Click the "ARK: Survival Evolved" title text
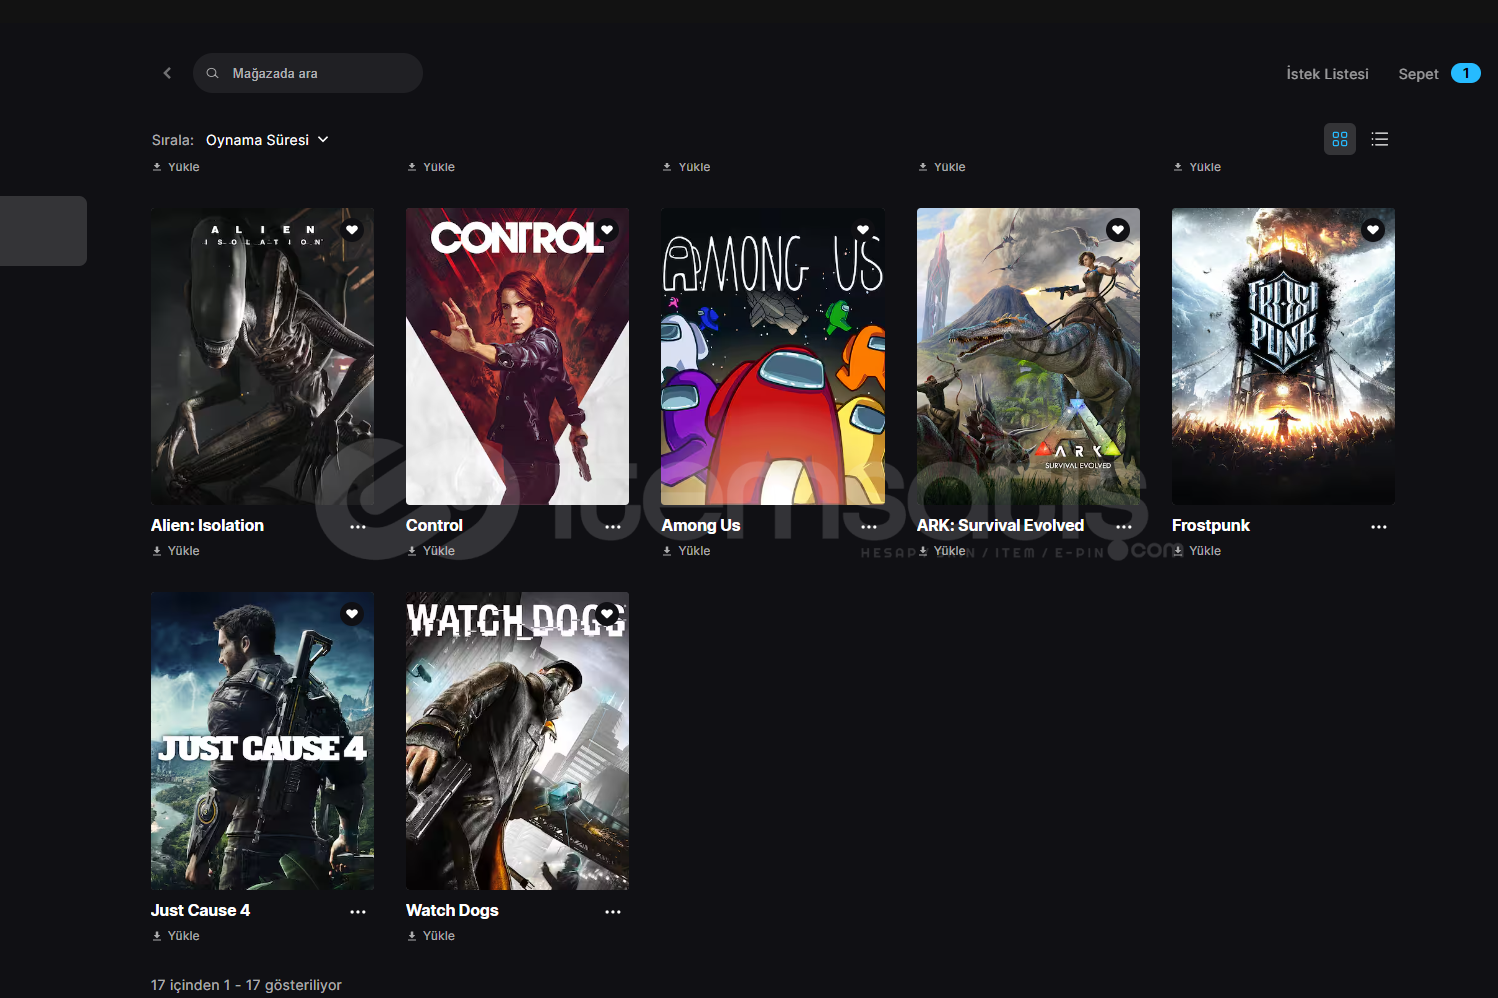Image resolution: width=1498 pixels, height=998 pixels. [1000, 526]
